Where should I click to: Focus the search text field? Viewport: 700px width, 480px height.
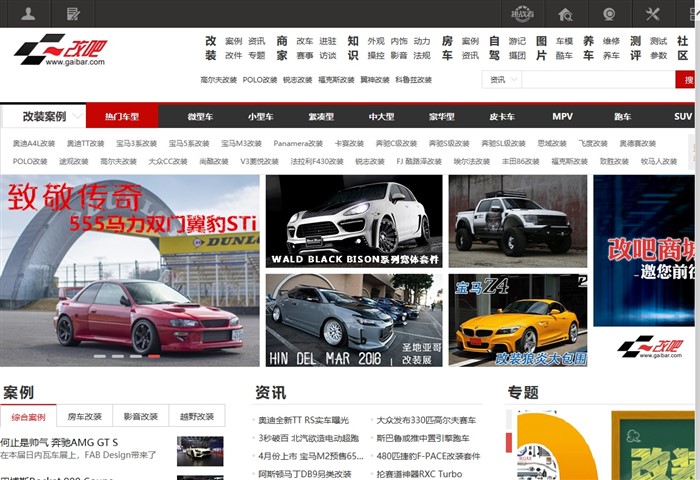[598, 80]
